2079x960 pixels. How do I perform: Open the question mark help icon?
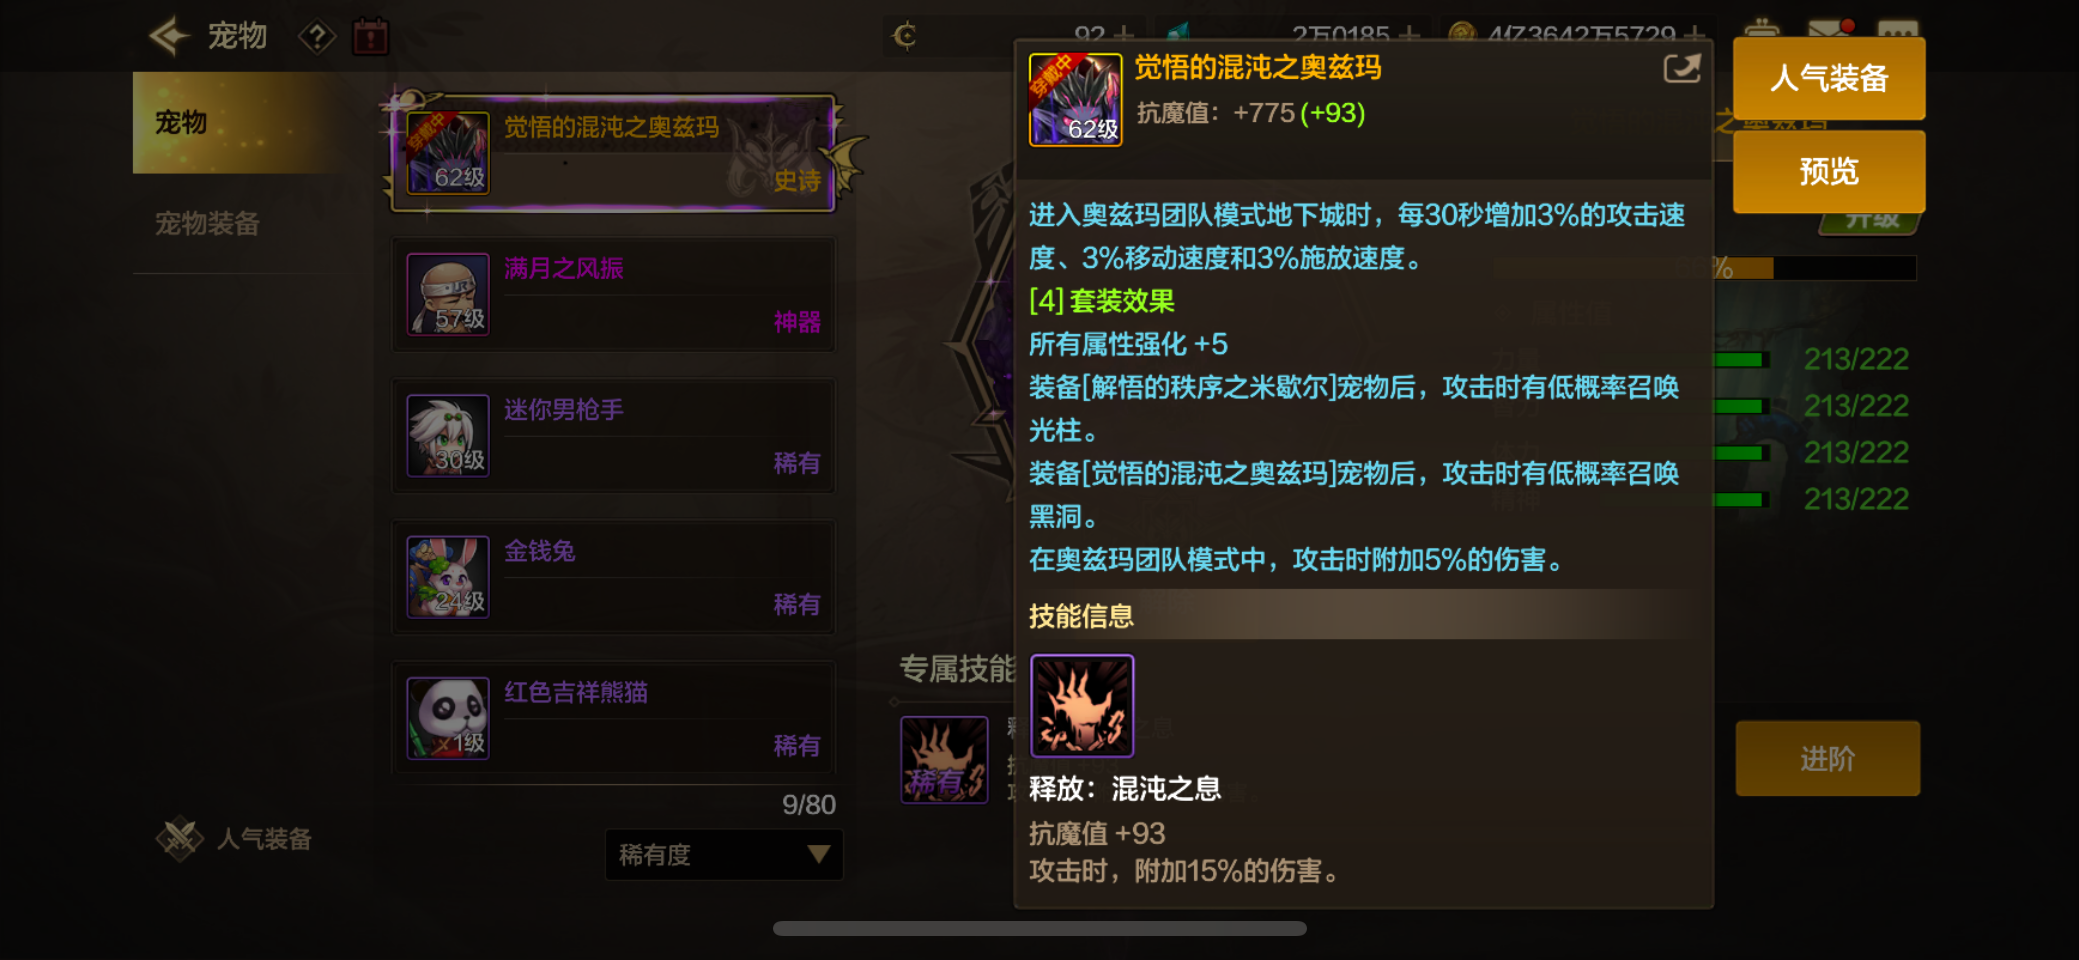[317, 38]
